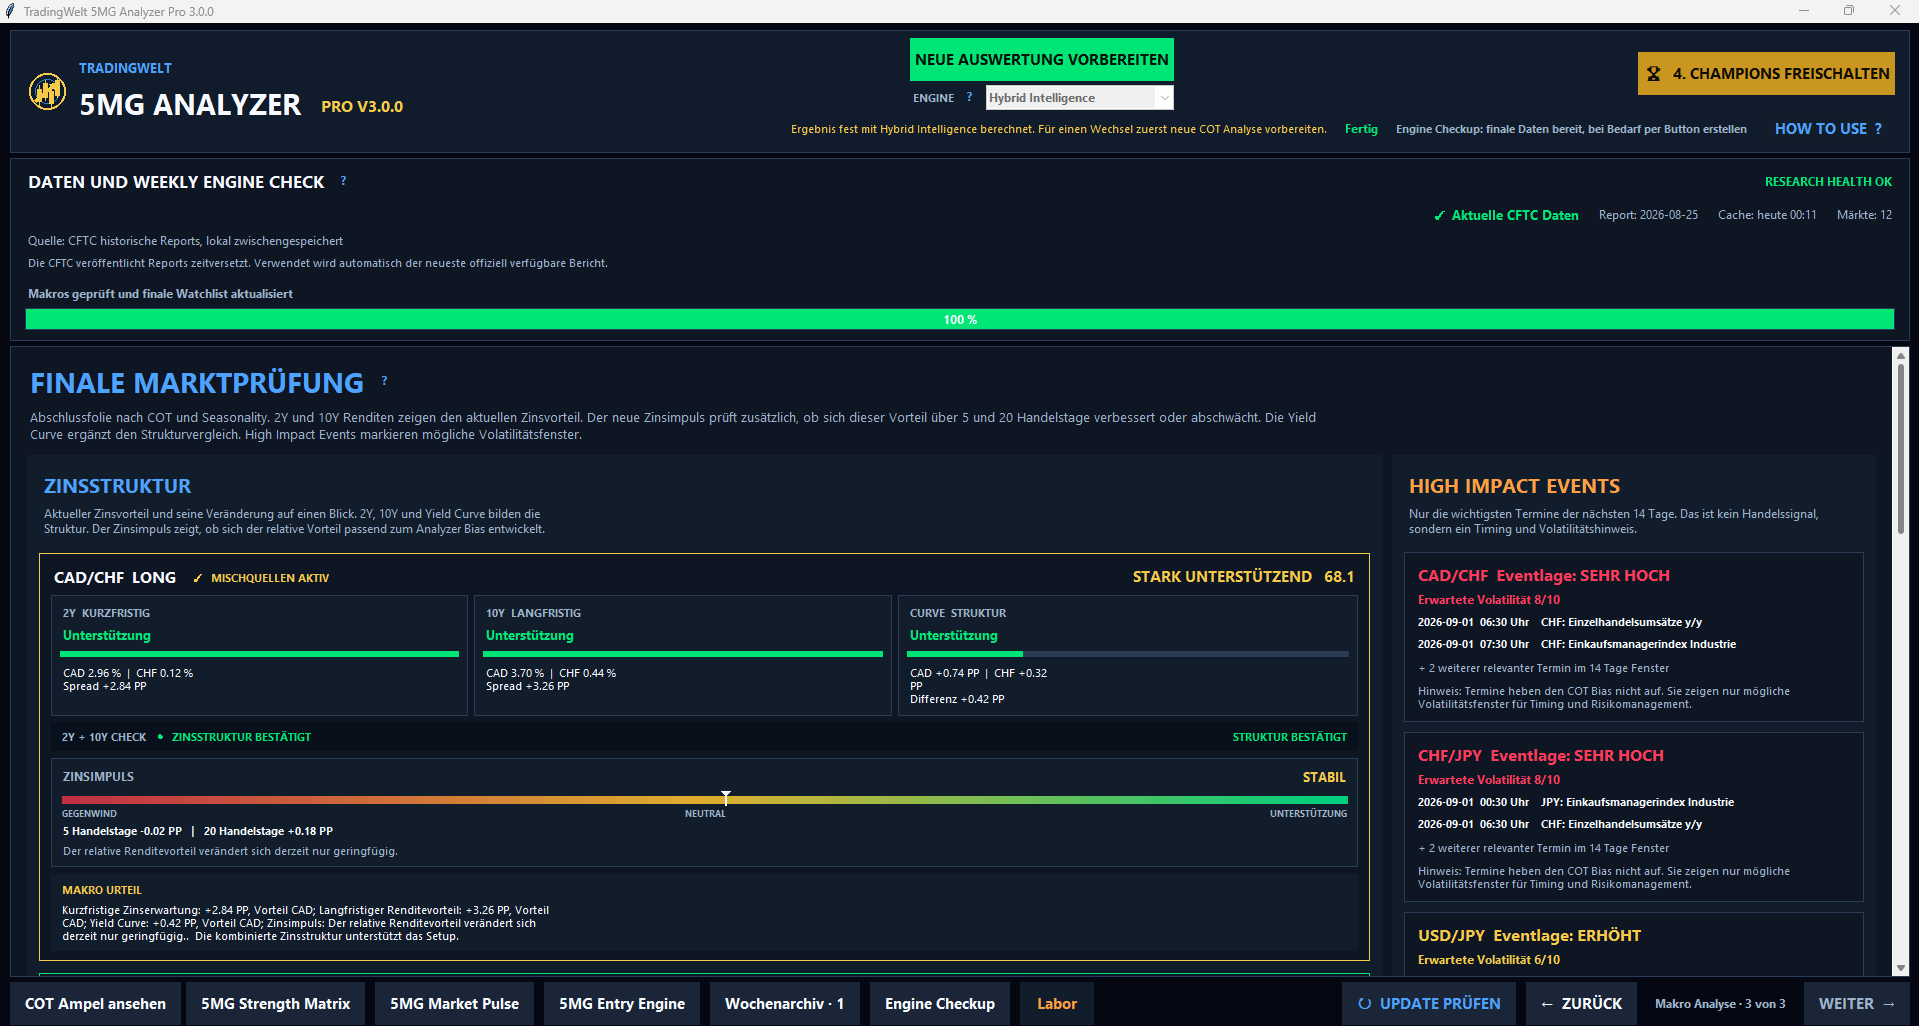This screenshot has width=1919, height=1026.
Task: Open the Hybrid Intelligence engine dropdown
Action: (x=1079, y=98)
